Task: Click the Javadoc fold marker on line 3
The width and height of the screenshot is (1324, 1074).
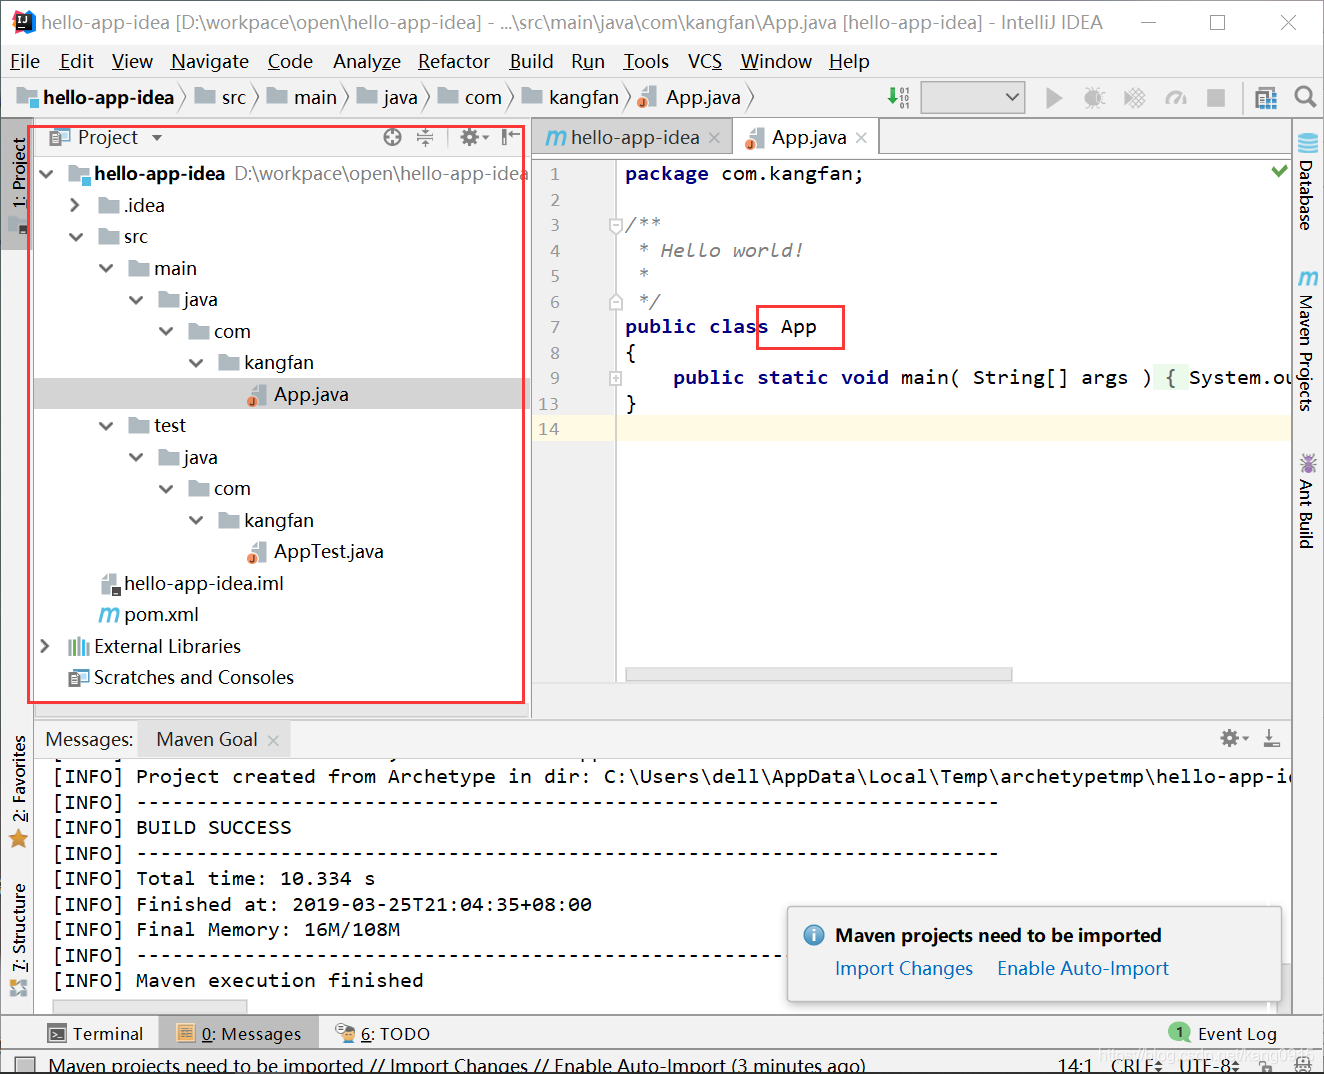Action: pyautogui.click(x=615, y=226)
